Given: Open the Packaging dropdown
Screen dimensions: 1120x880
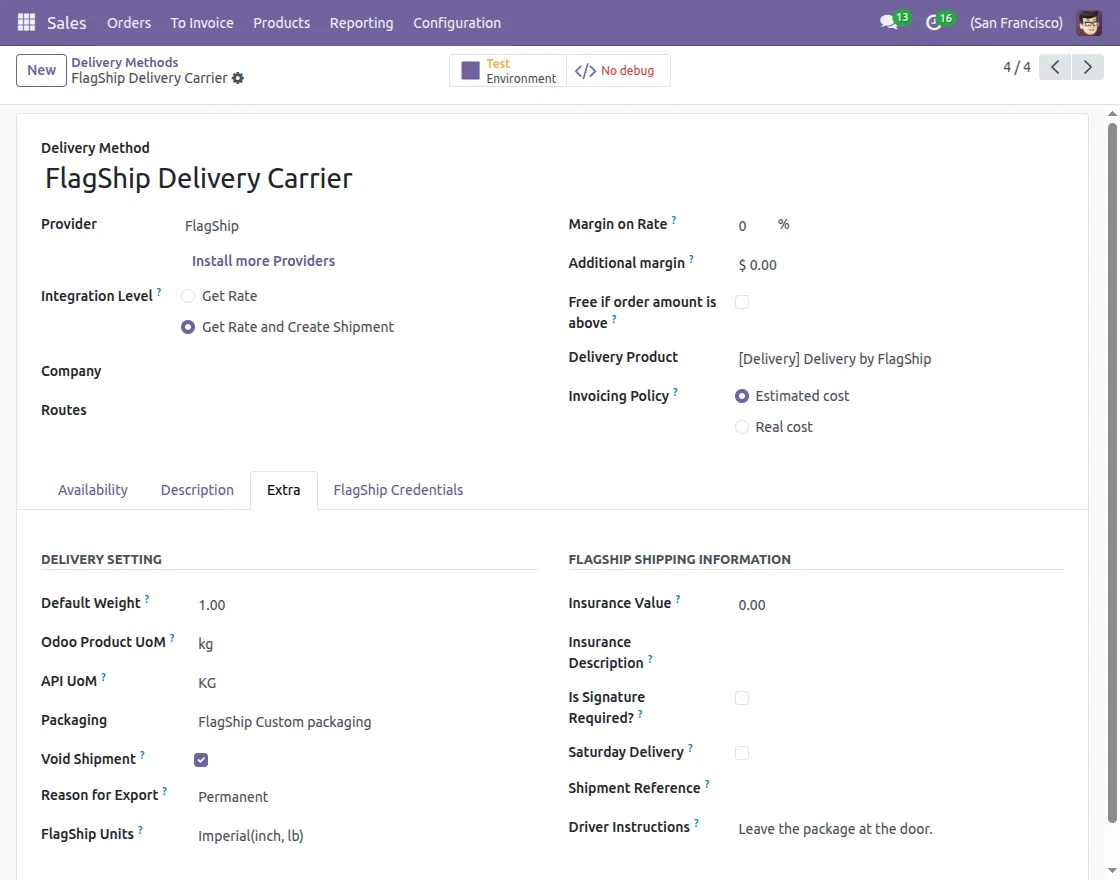Looking at the screenshot, I should point(284,721).
